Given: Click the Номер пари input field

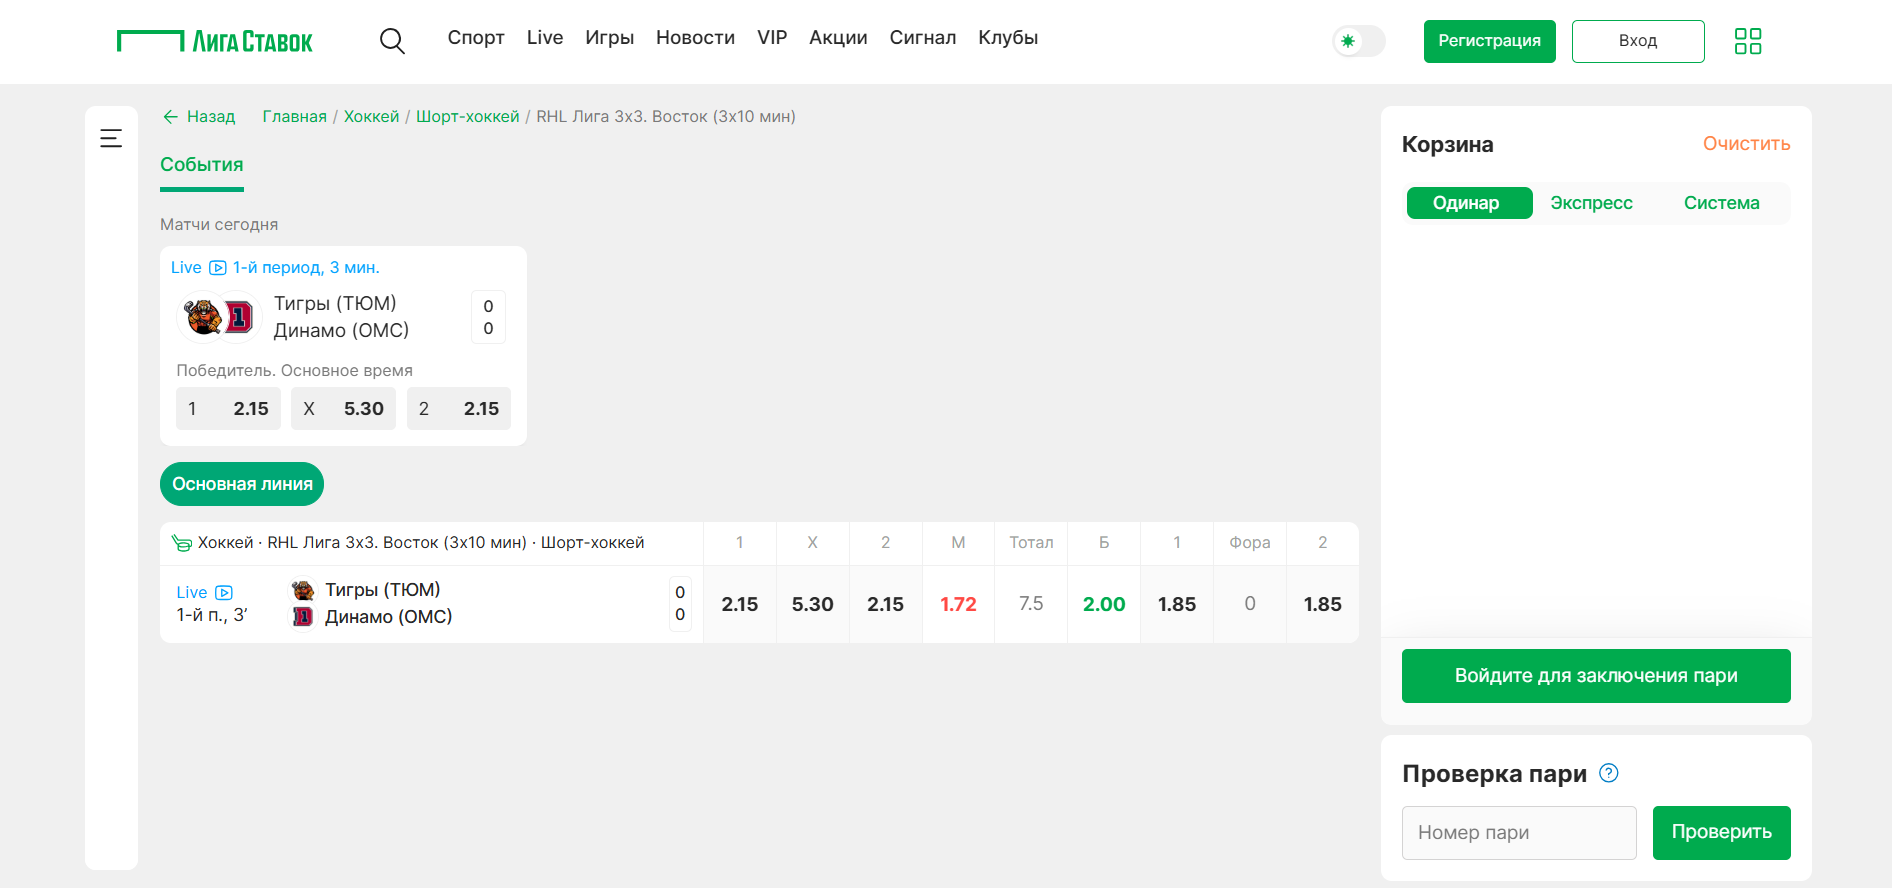Looking at the screenshot, I should [x=1518, y=833].
